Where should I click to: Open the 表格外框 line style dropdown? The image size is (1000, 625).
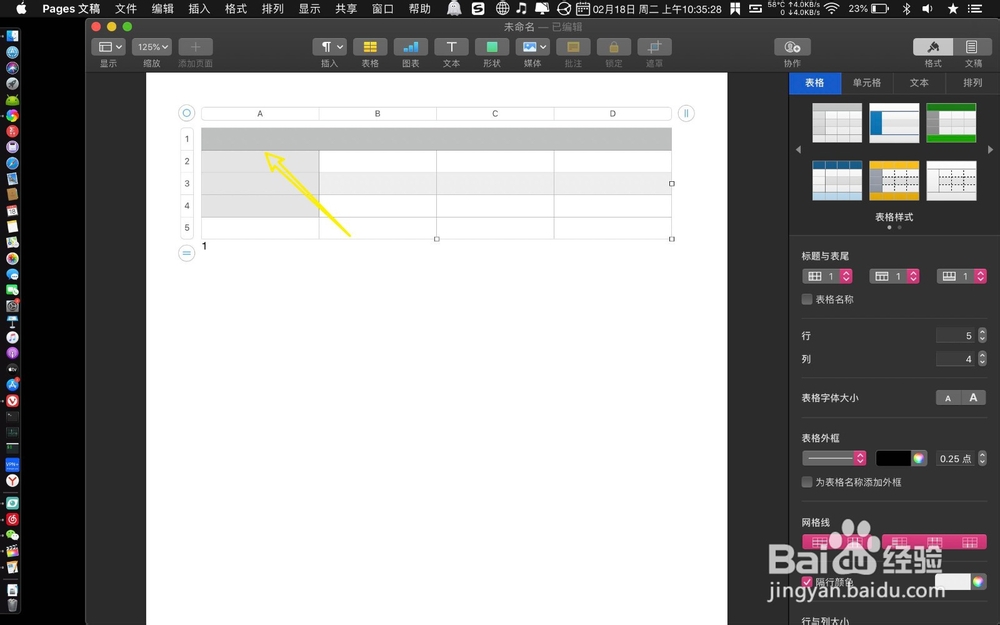pos(834,458)
